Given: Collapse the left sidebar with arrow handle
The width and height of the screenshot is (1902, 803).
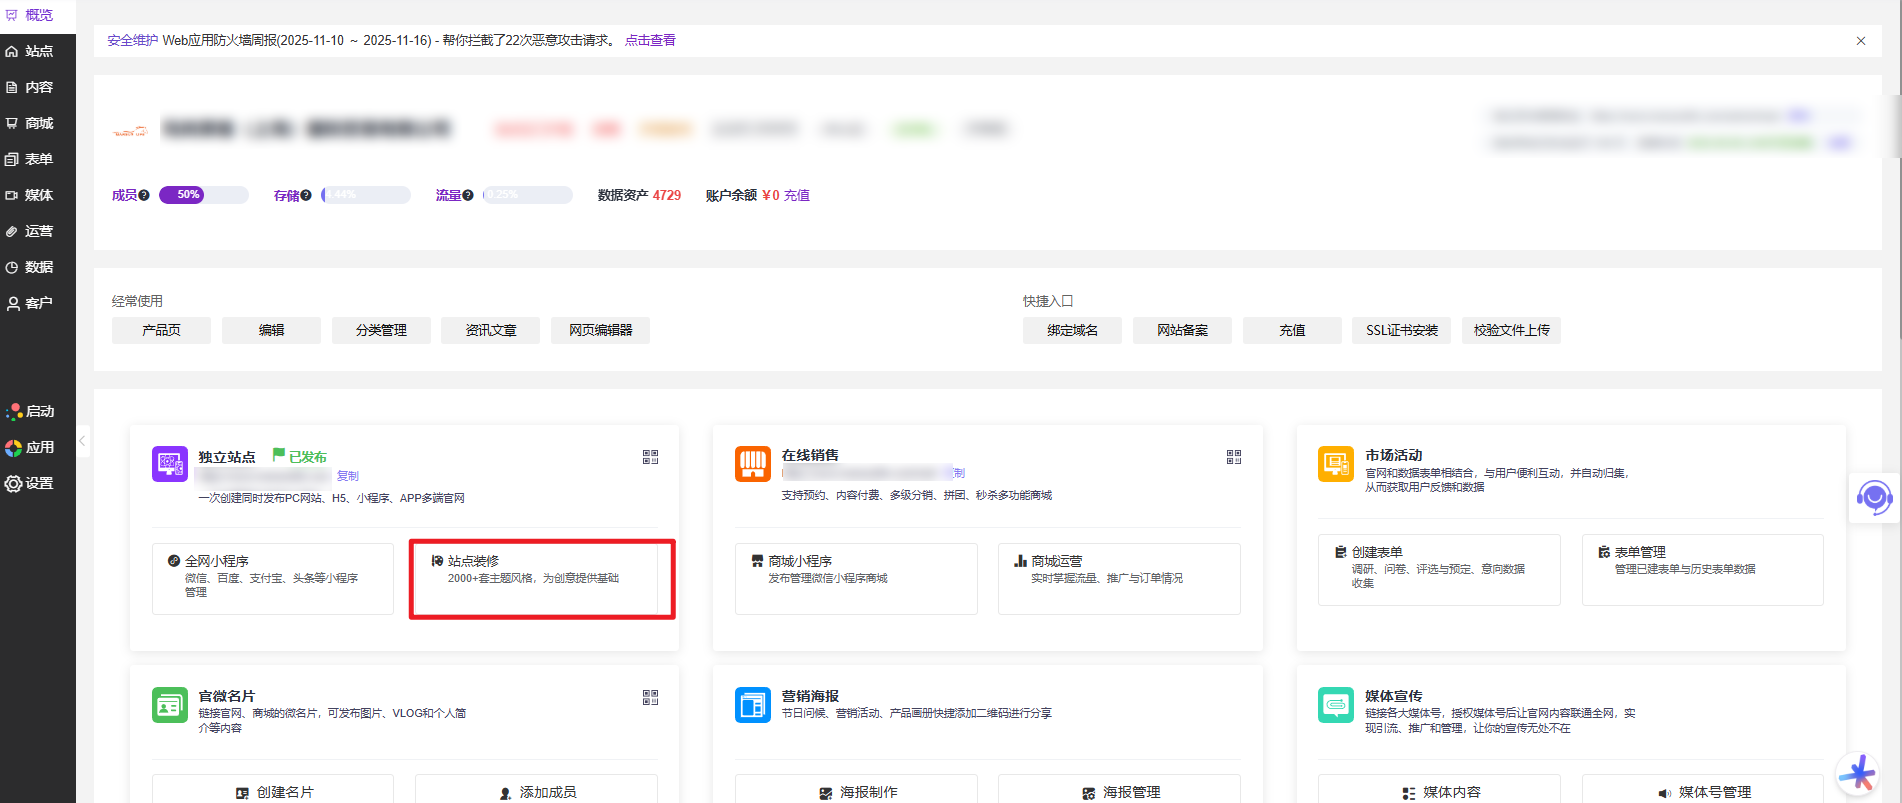Looking at the screenshot, I should (83, 440).
